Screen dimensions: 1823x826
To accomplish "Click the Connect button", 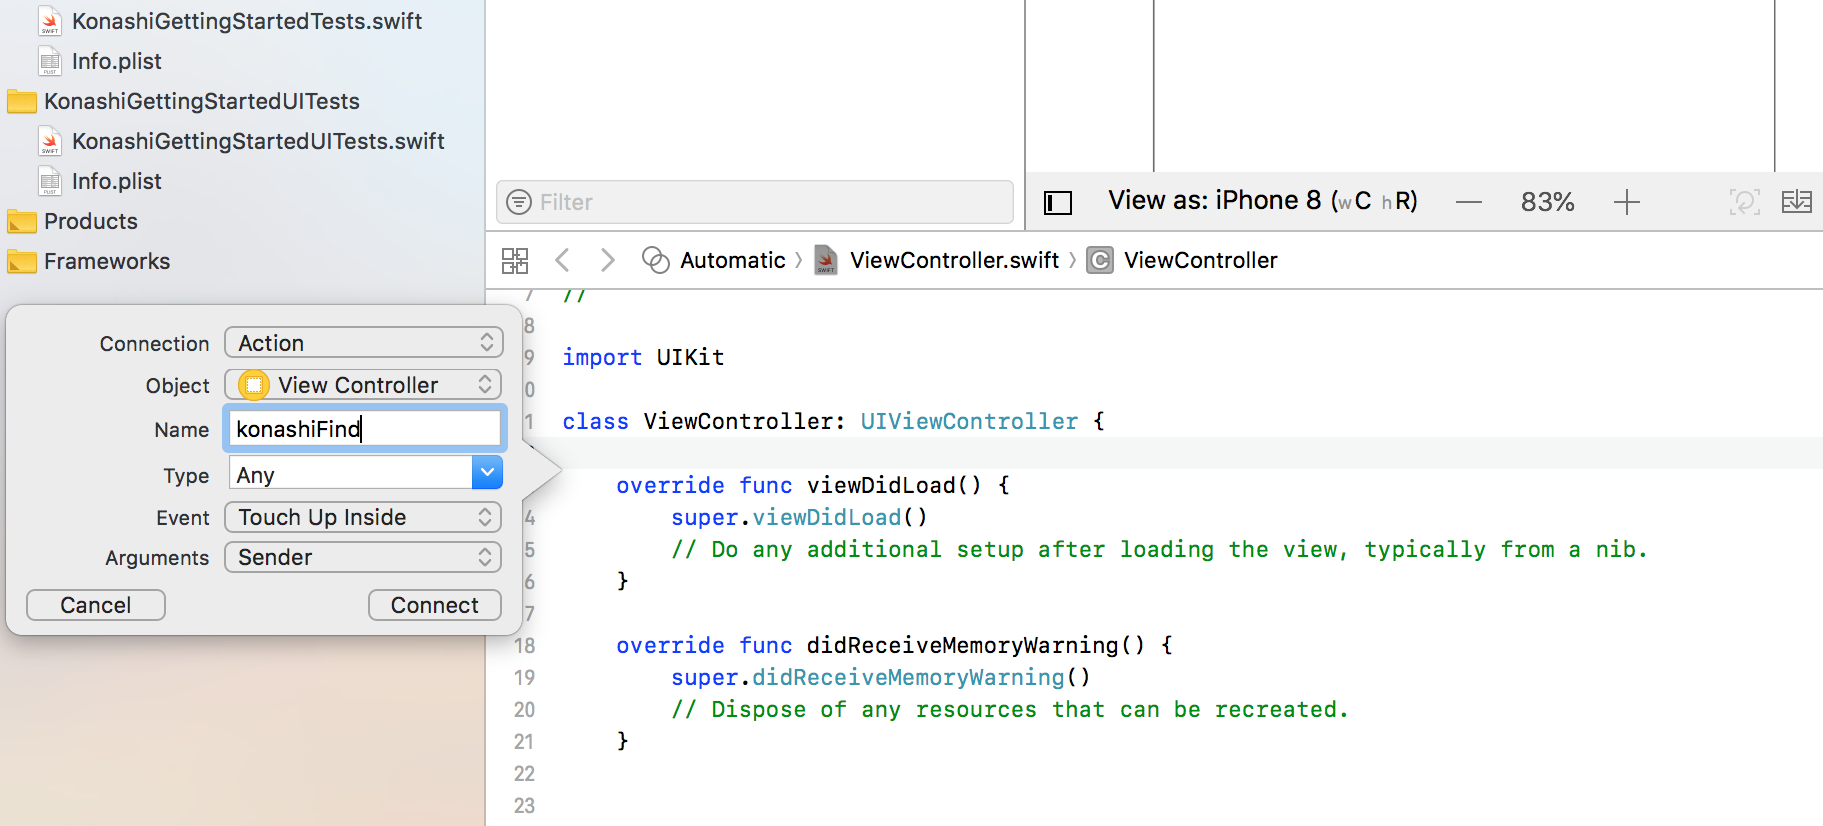I will click(x=434, y=605).
